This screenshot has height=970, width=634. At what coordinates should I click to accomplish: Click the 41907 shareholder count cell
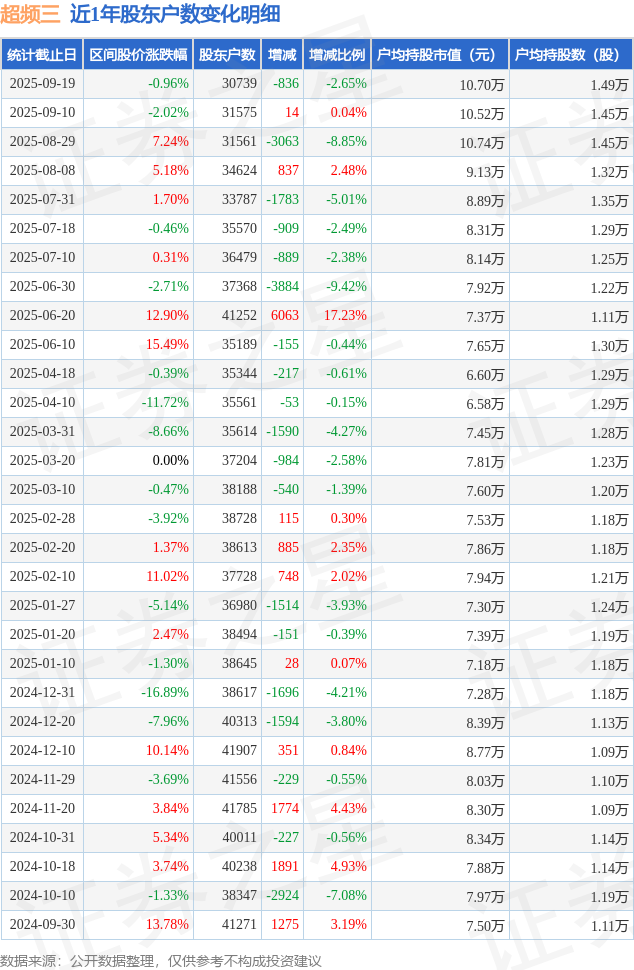[239, 751]
